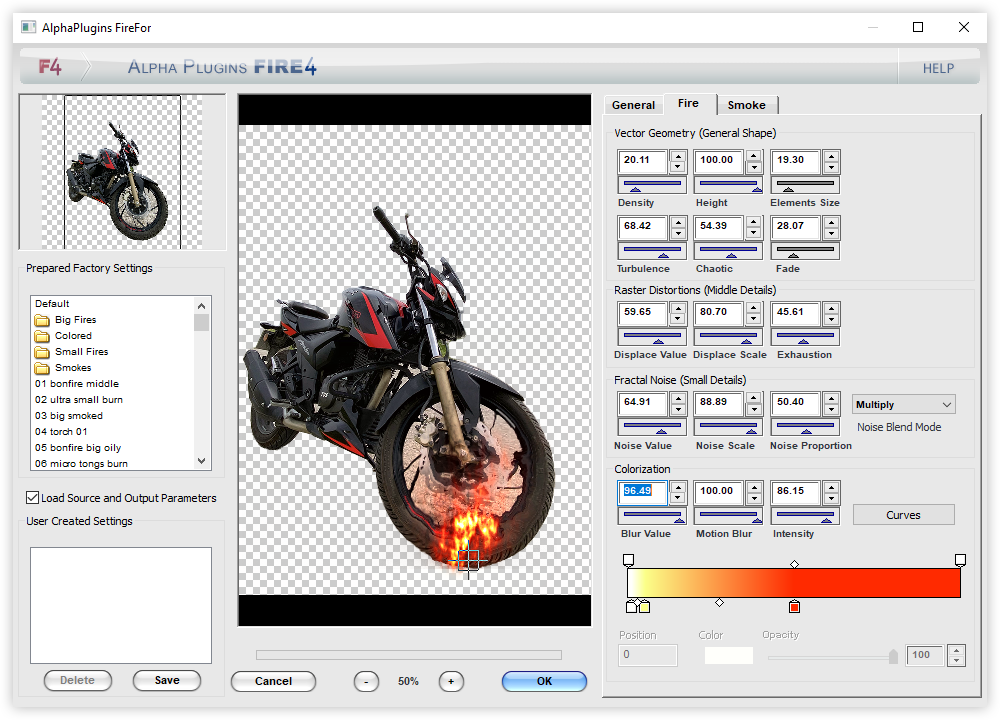Decrease Noise Proportion with down arrow

[831, 409]
